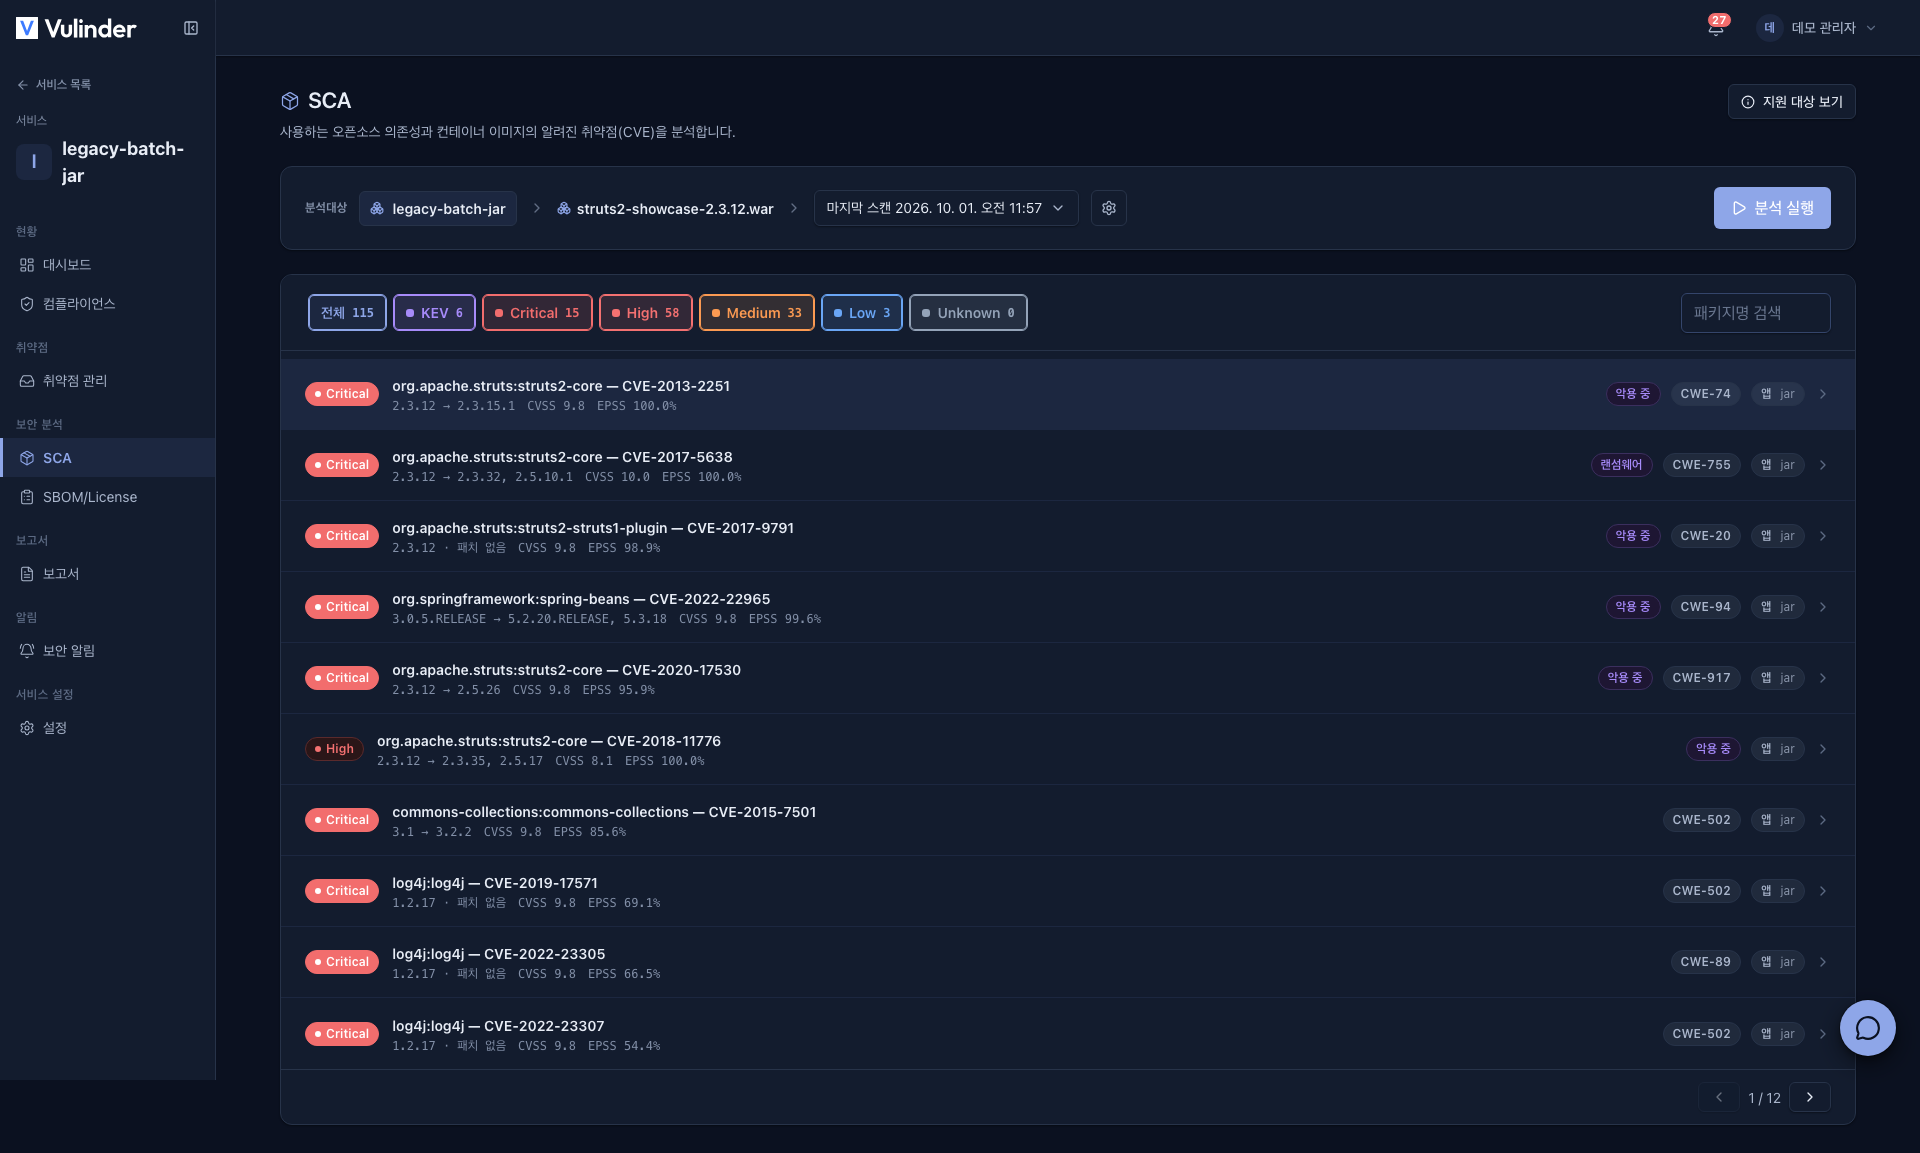Viewport: 1920px width, 1153px height.
Task: Filter by 전체 115
Action: click(347, 313)
